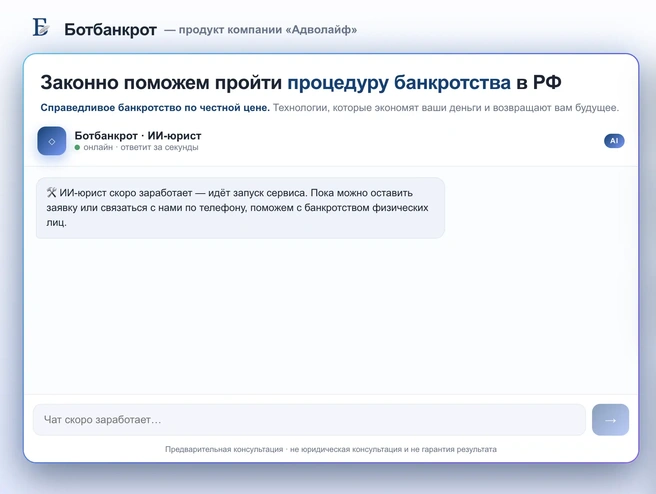
Task: Open the Ботбанкрот logo icon
Action: (x=41, y=27)
